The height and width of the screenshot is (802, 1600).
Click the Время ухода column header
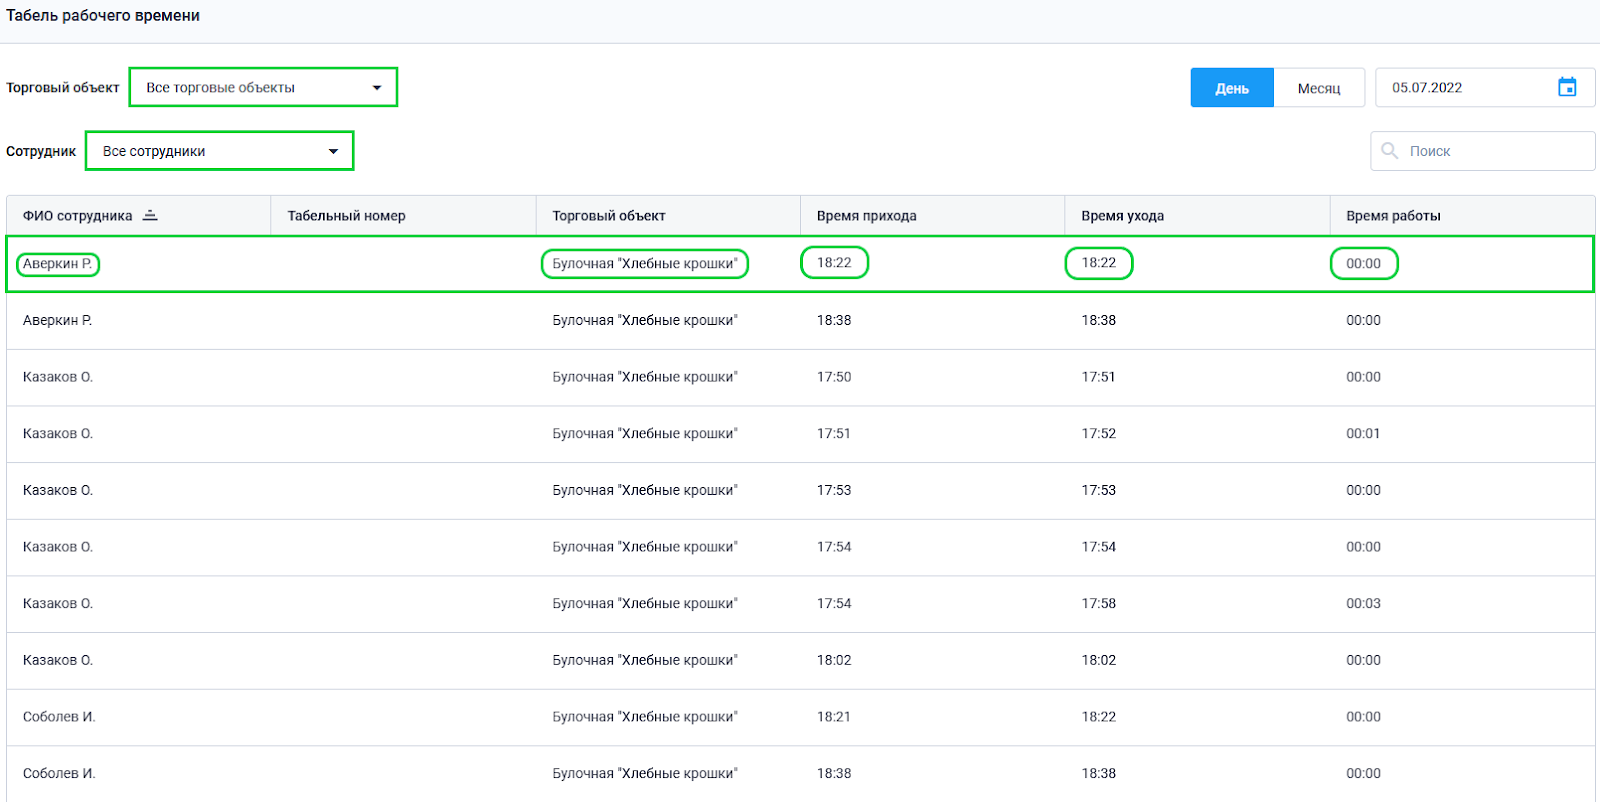pyautogui.click(x=1122, y=216)
